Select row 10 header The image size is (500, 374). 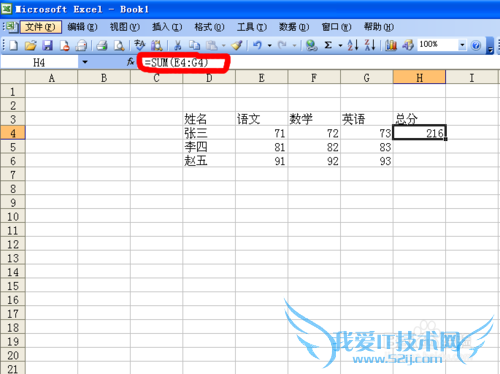coord(13,216)
